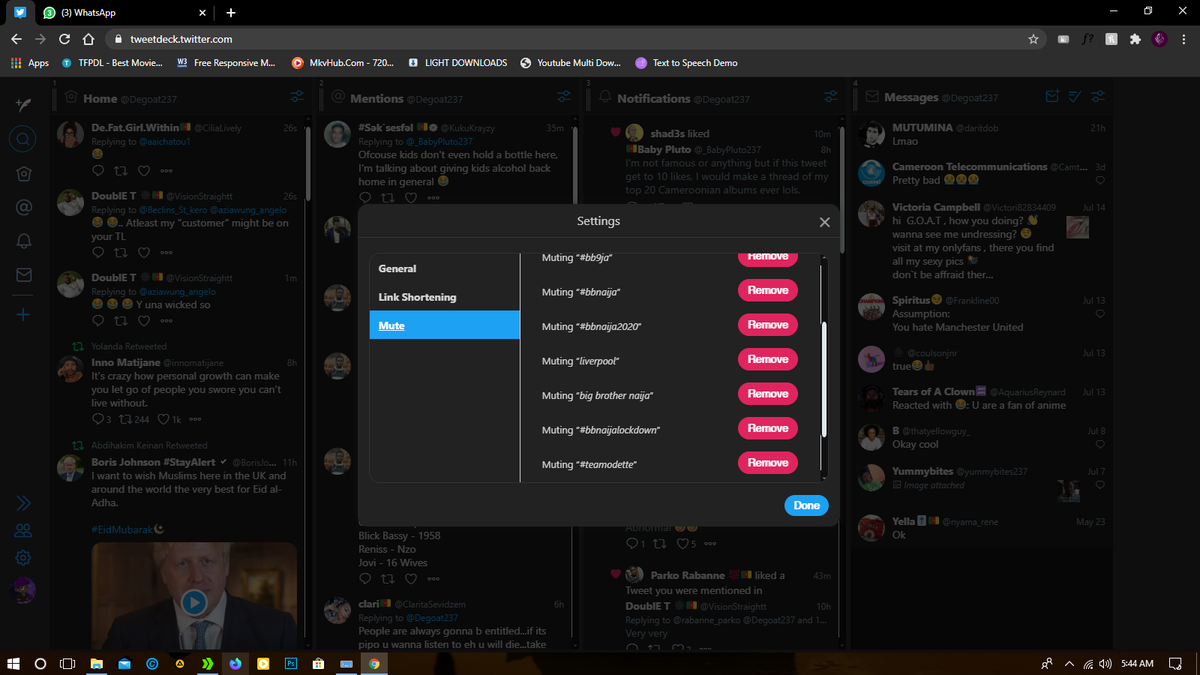Go back in the browser
Viewport: 1200px width, 675px height.
point(16,39)
